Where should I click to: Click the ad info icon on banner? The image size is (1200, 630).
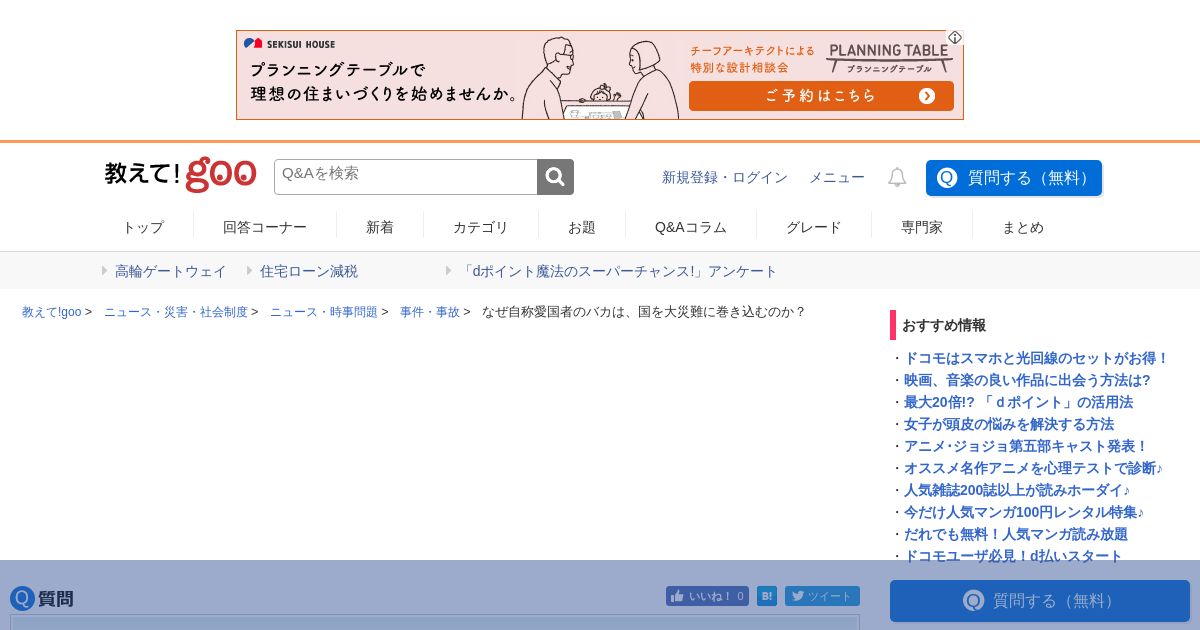point(955,38)
